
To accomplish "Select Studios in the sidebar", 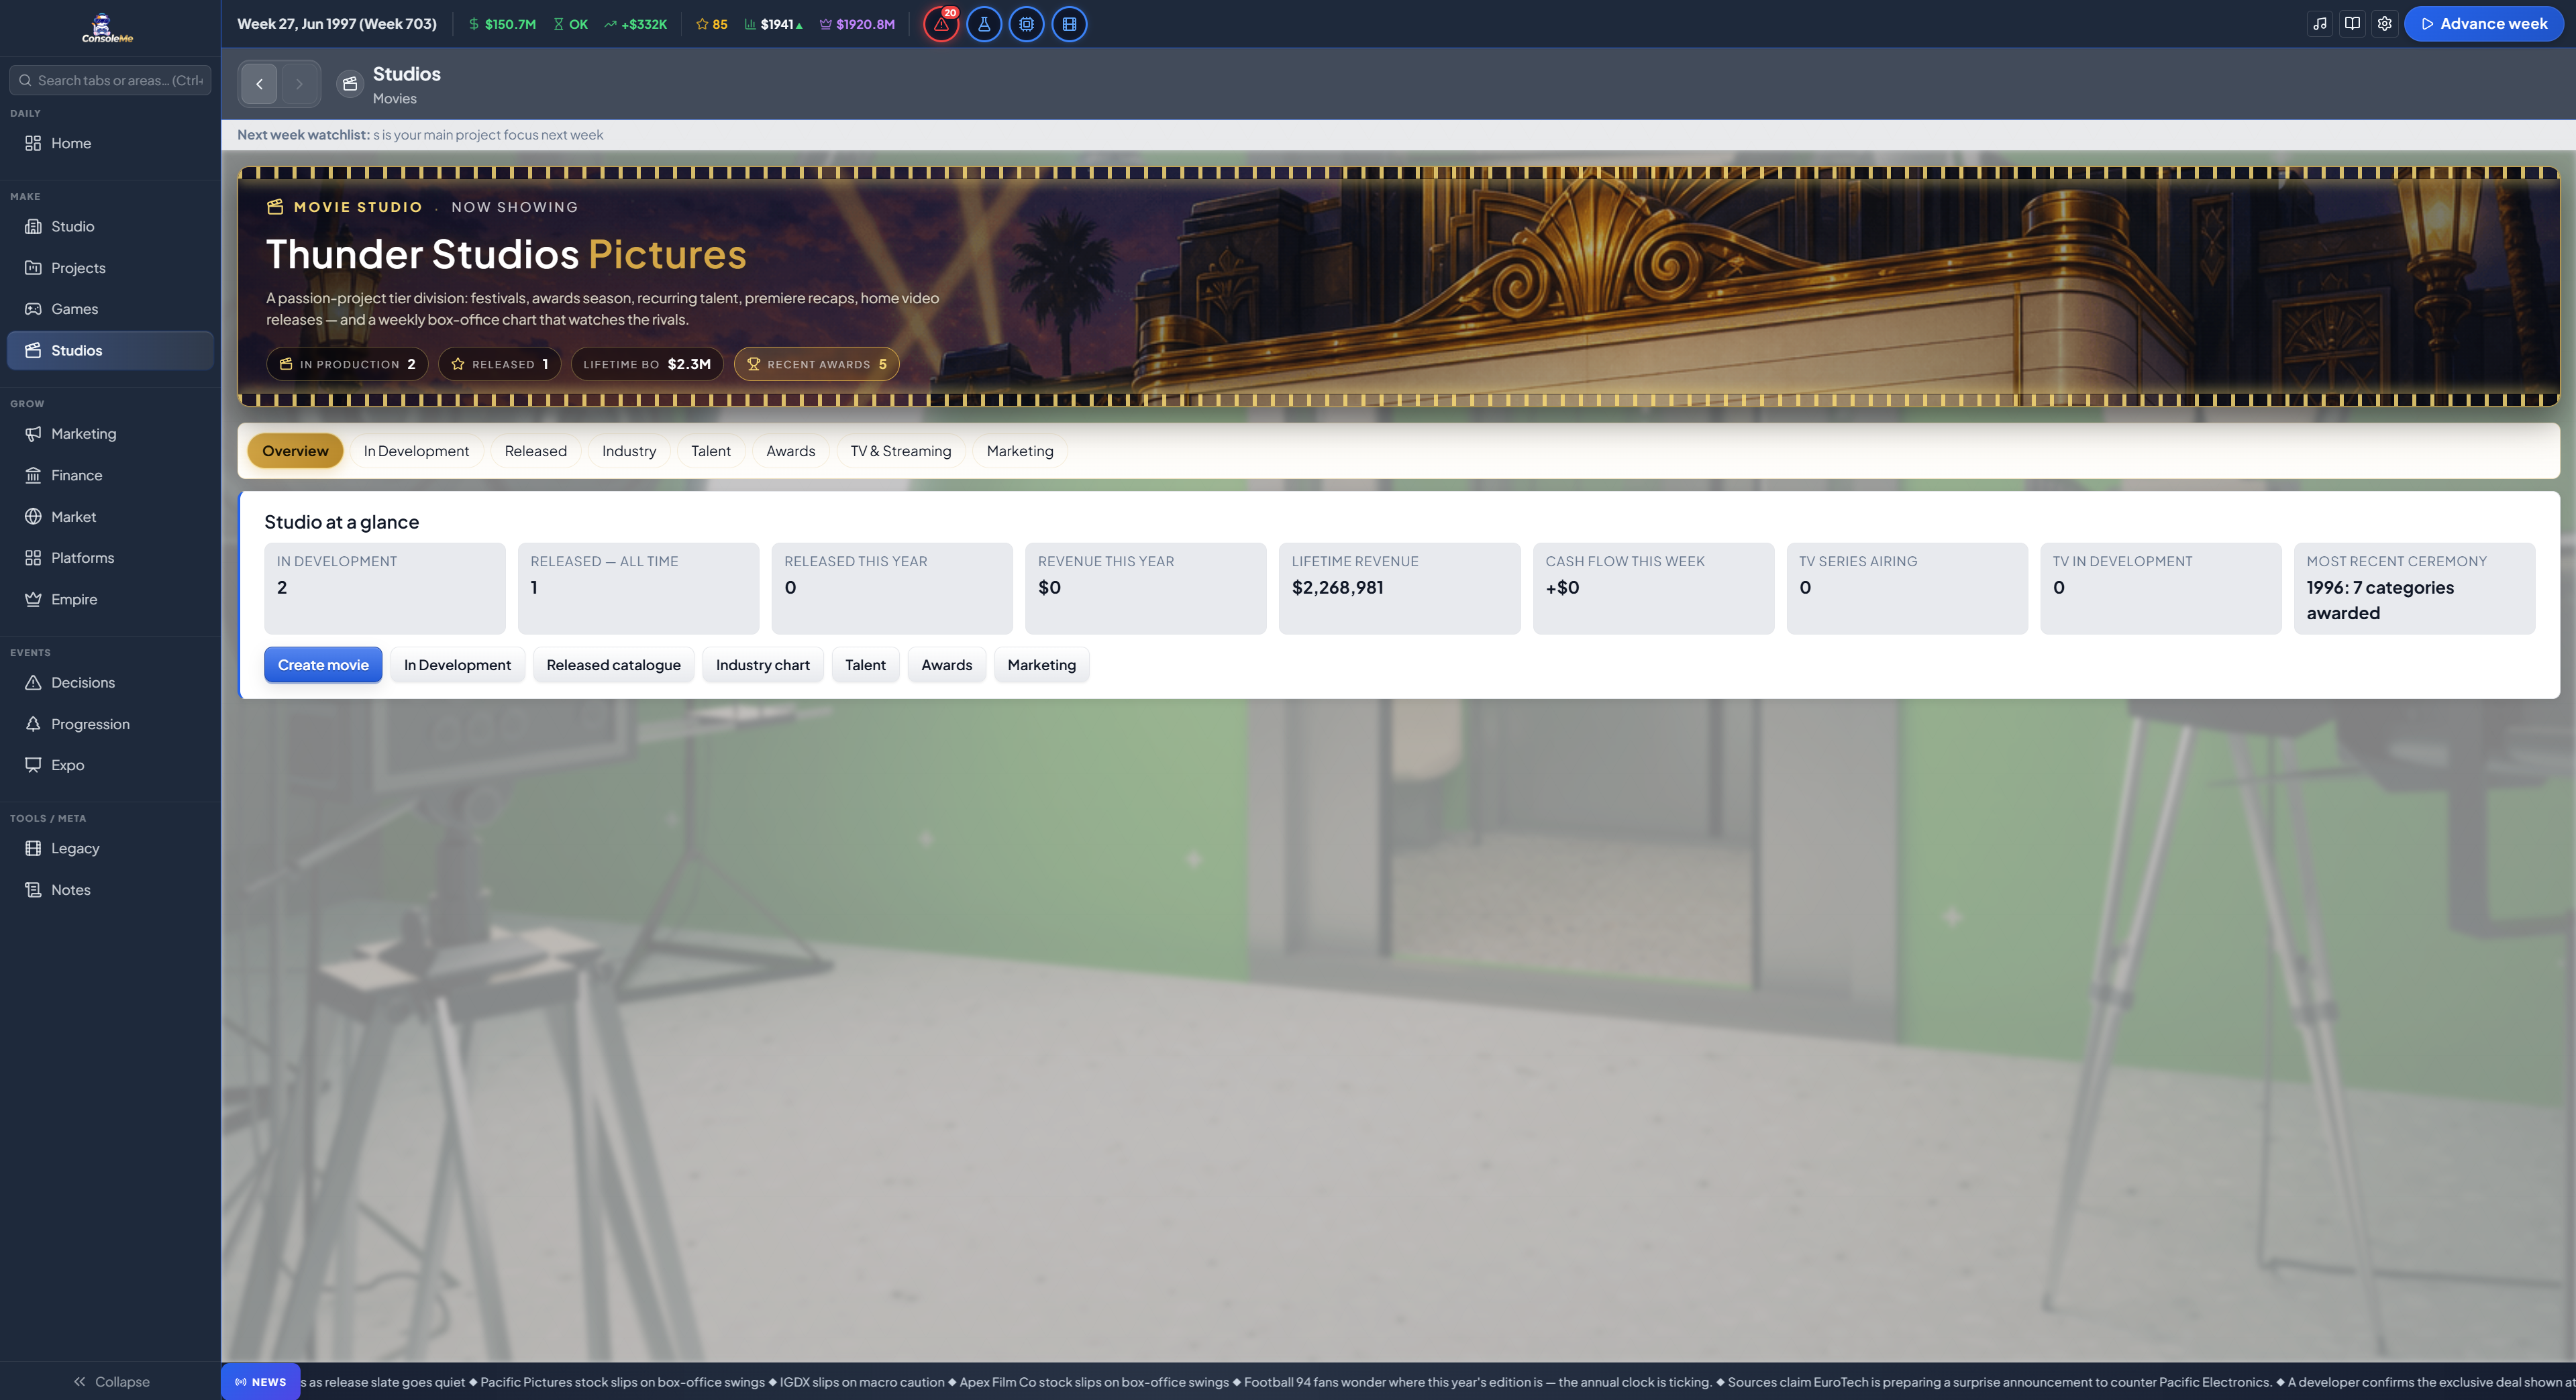I will (110, 350).
